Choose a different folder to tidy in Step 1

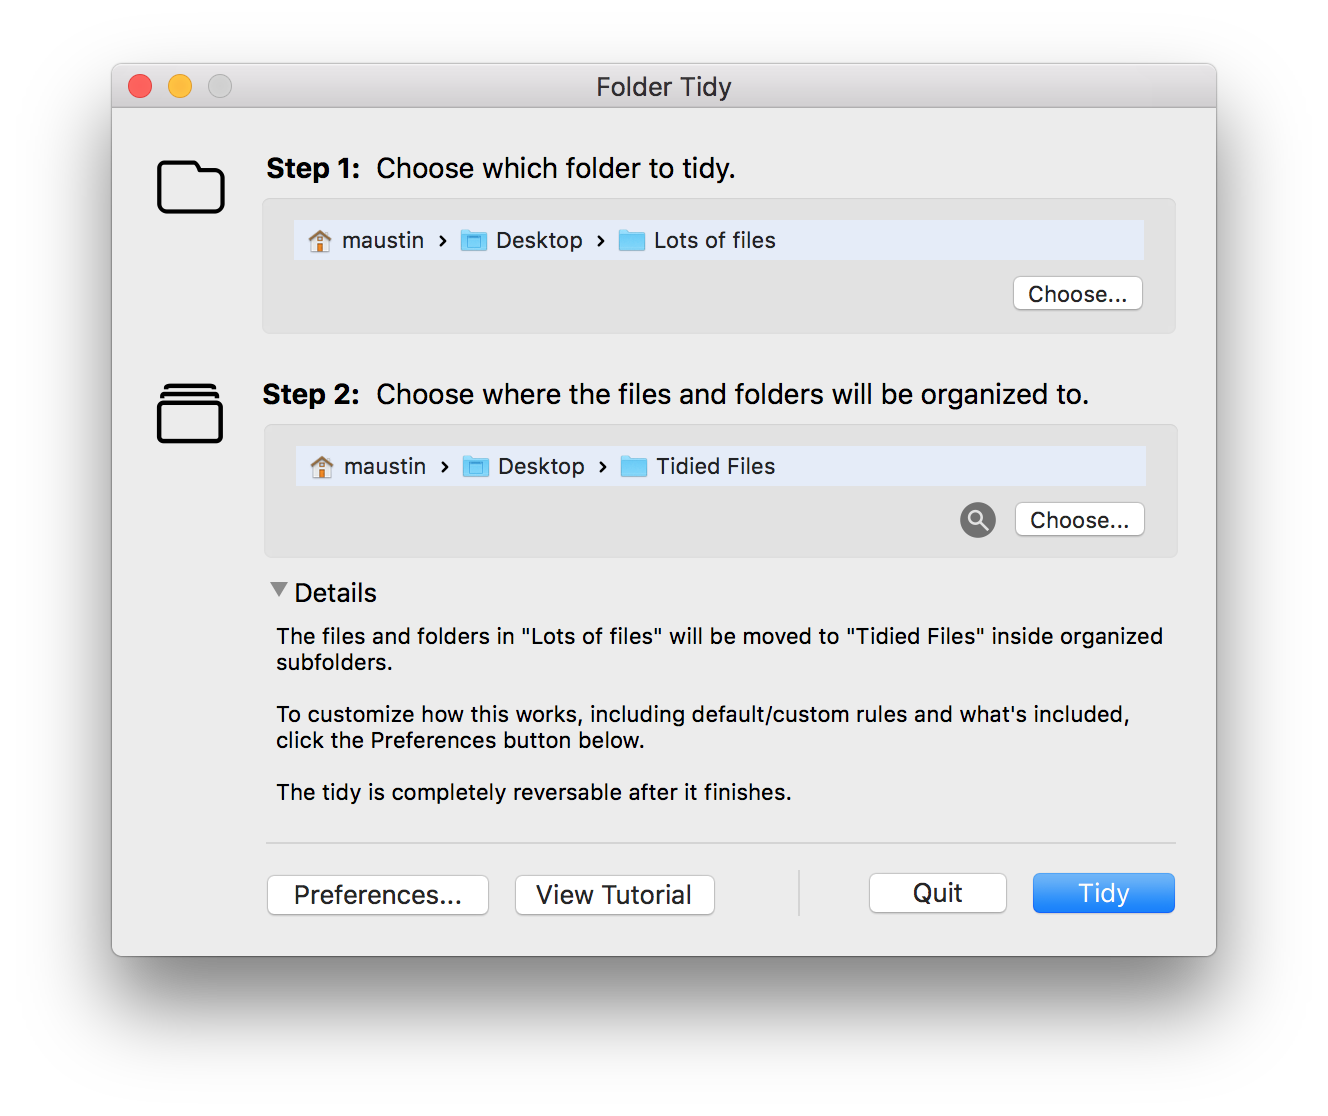(1078, 294)
